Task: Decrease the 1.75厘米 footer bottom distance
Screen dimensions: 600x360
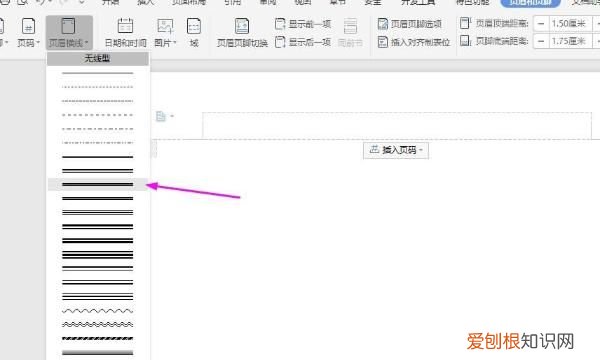Action: 541,41
